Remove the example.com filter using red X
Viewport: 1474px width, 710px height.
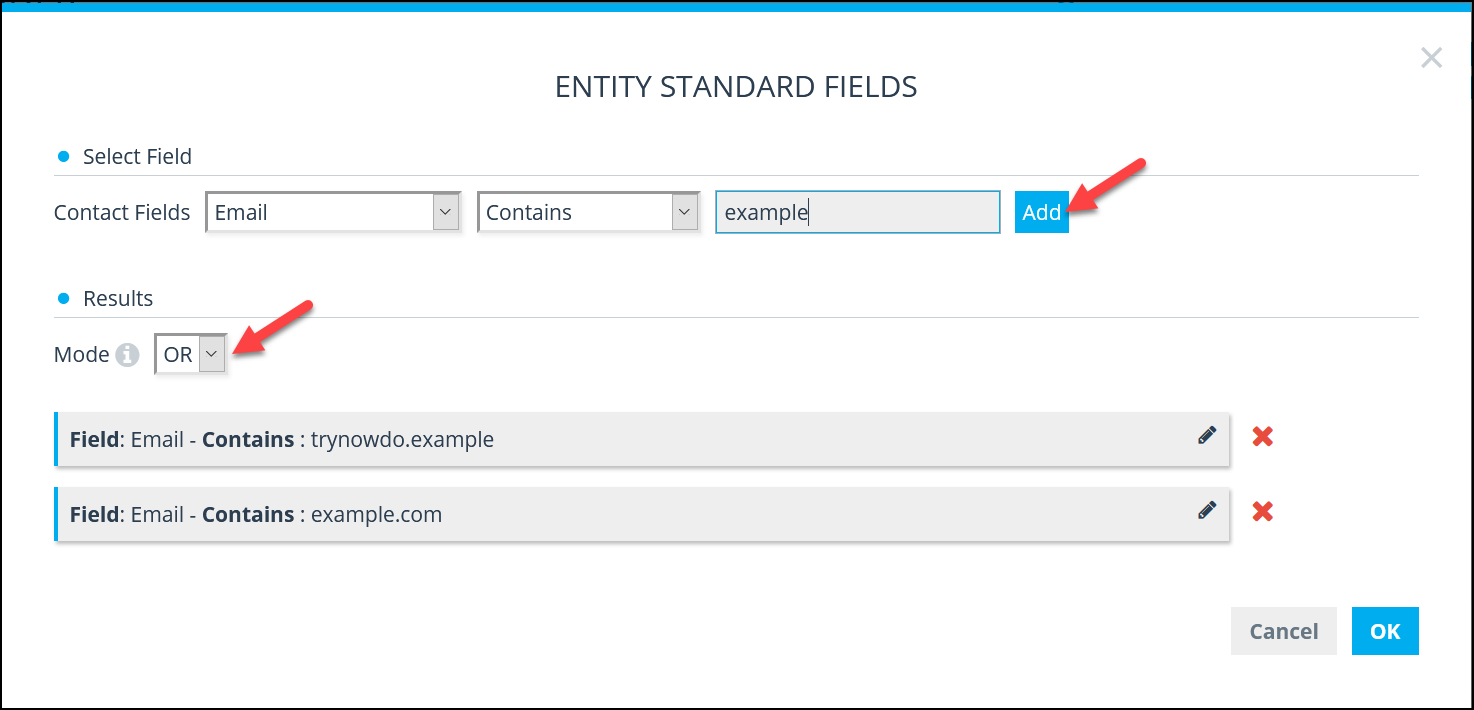point(1263,512)
